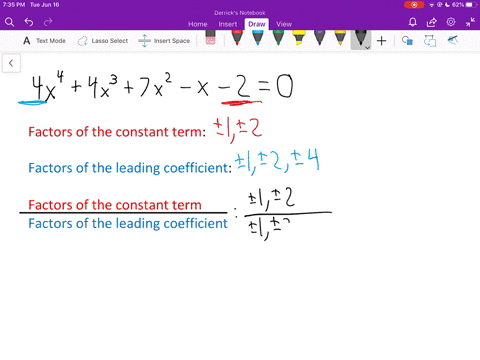Tap the status bar clock

[x=14, y=5]
